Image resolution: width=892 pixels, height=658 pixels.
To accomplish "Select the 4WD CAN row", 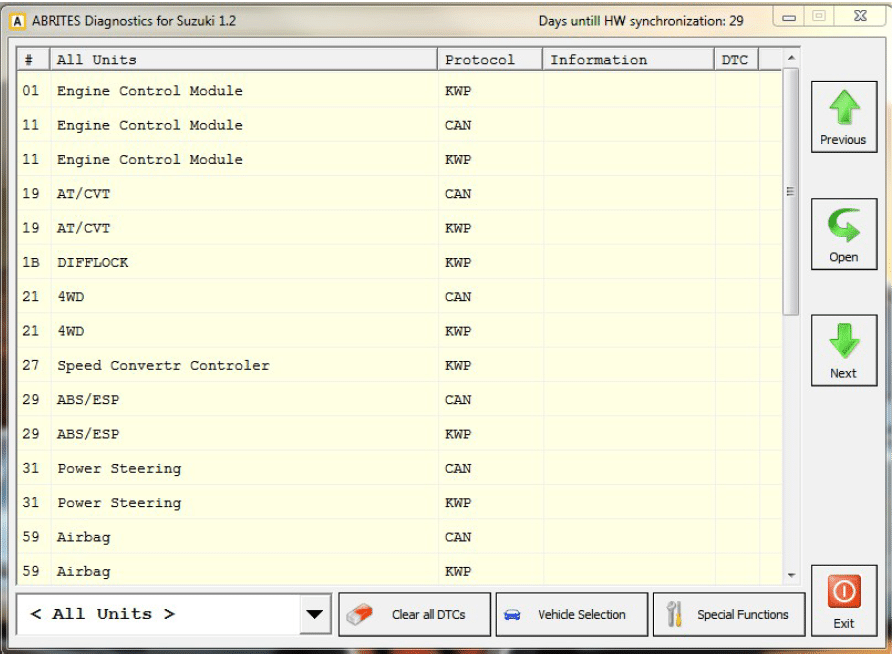I will tap(240, 297).
